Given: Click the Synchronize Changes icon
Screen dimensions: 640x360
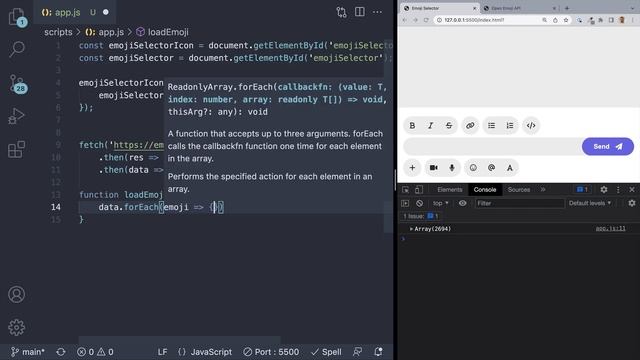Looking at the screenshot, I should point(61,351).
